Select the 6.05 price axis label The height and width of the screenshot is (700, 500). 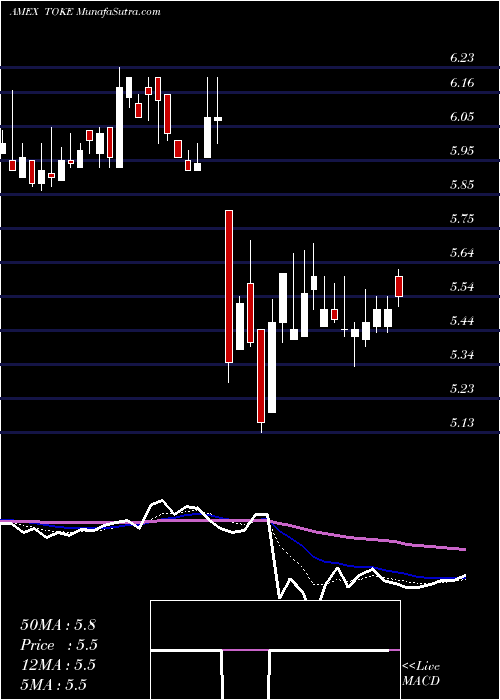click(461, 117)
